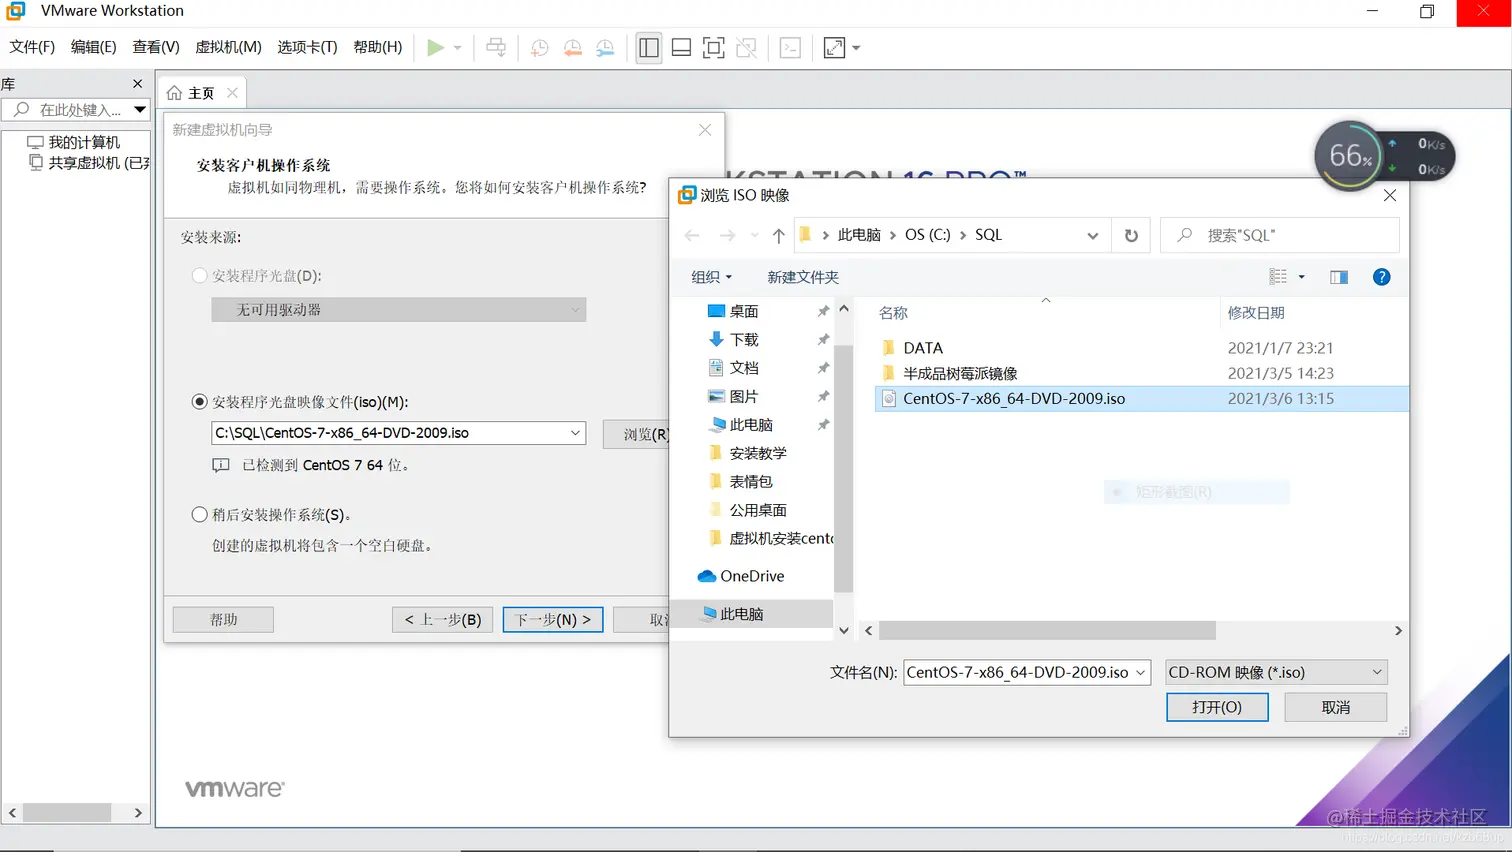Open the File (文件) menu
1512x852 pixels.
tap(32, 47)
